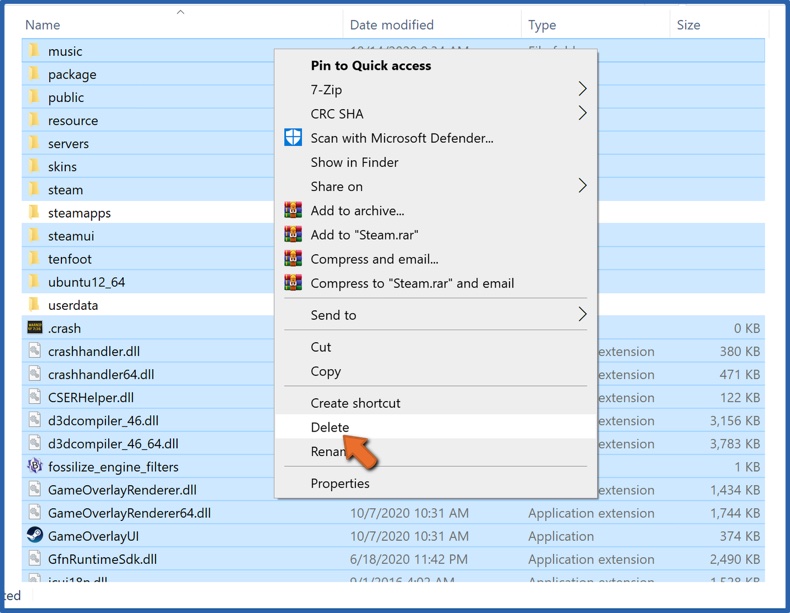Click the steam folder icon
This screenshot has height=613, width=790.
[34, 189]
